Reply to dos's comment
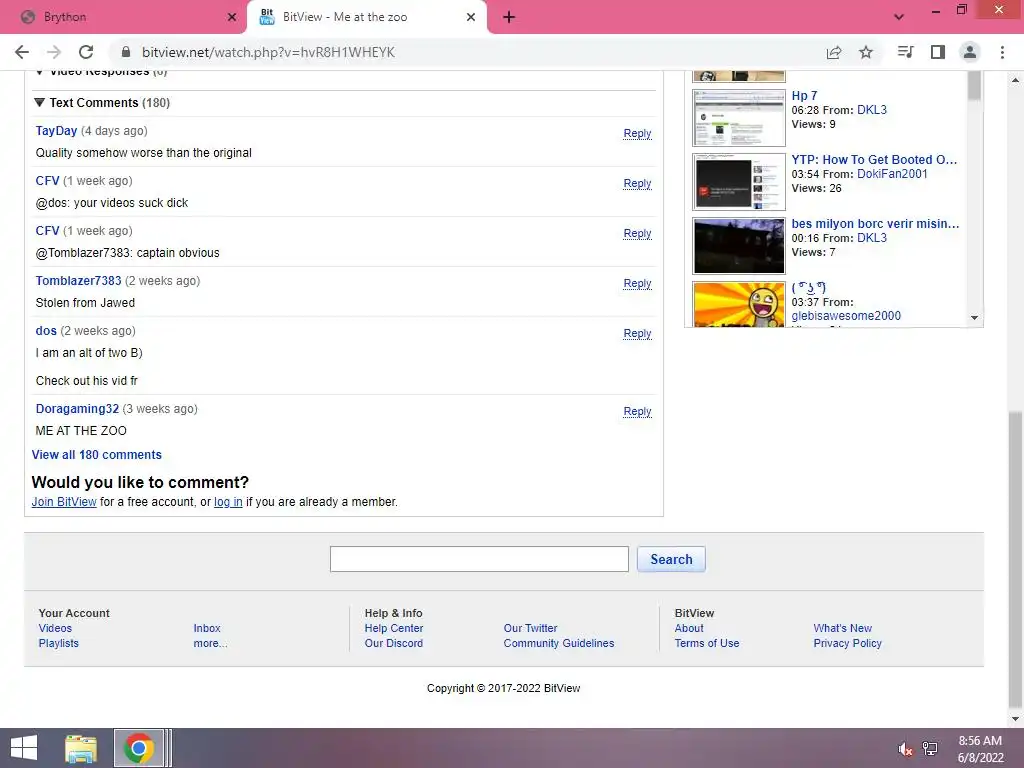 click(637, 333)
